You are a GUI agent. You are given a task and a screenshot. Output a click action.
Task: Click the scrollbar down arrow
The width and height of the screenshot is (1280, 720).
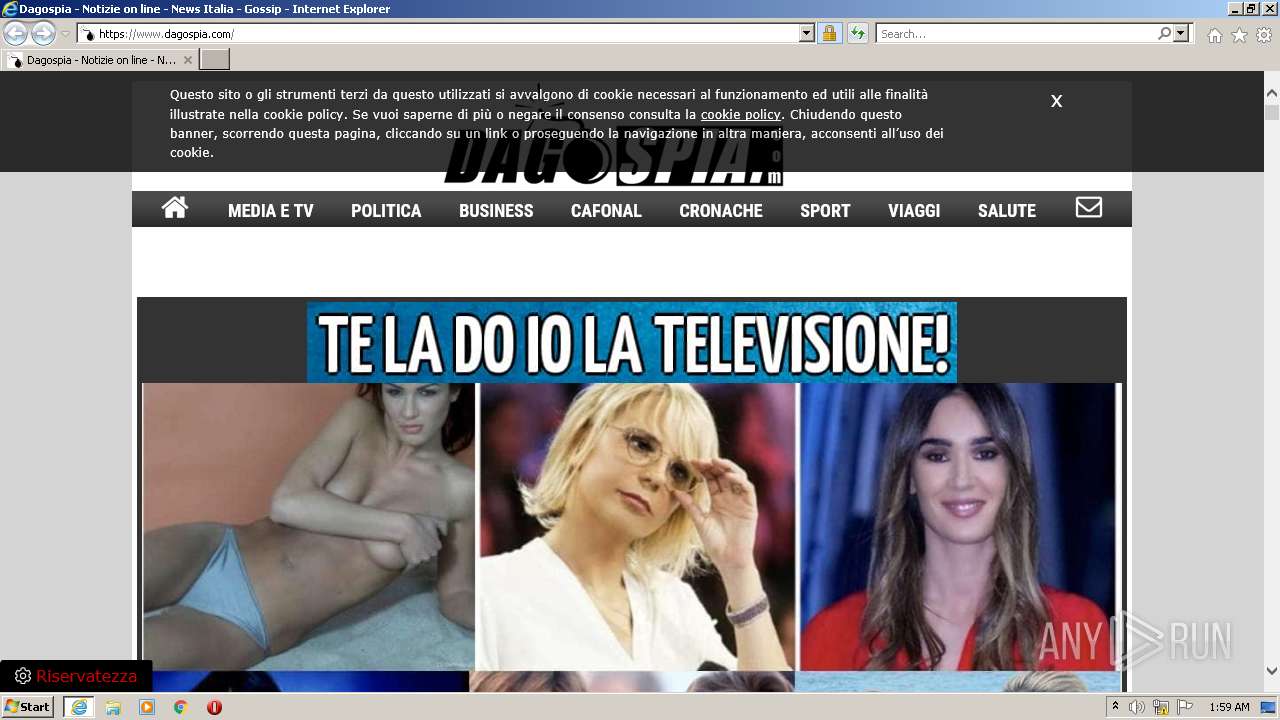click(1272, 672)
